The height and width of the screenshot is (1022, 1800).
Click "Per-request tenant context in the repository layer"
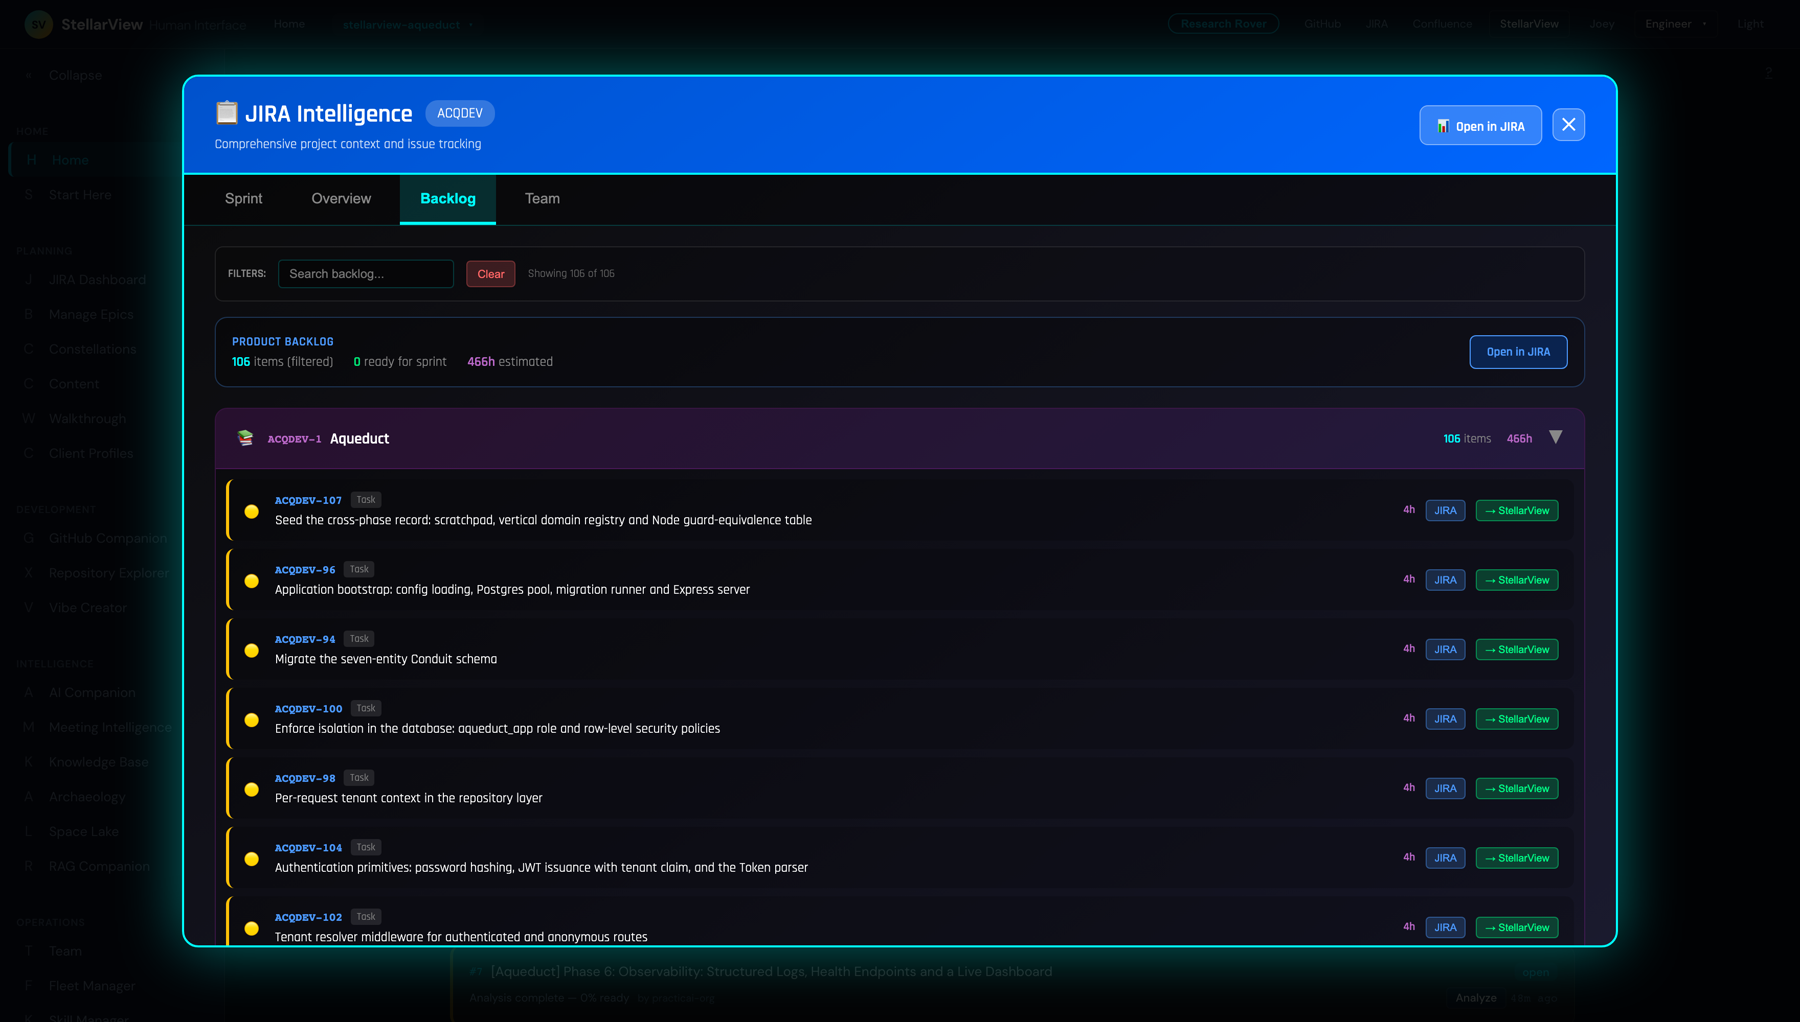pyautogui.click(x=409, y=798)
